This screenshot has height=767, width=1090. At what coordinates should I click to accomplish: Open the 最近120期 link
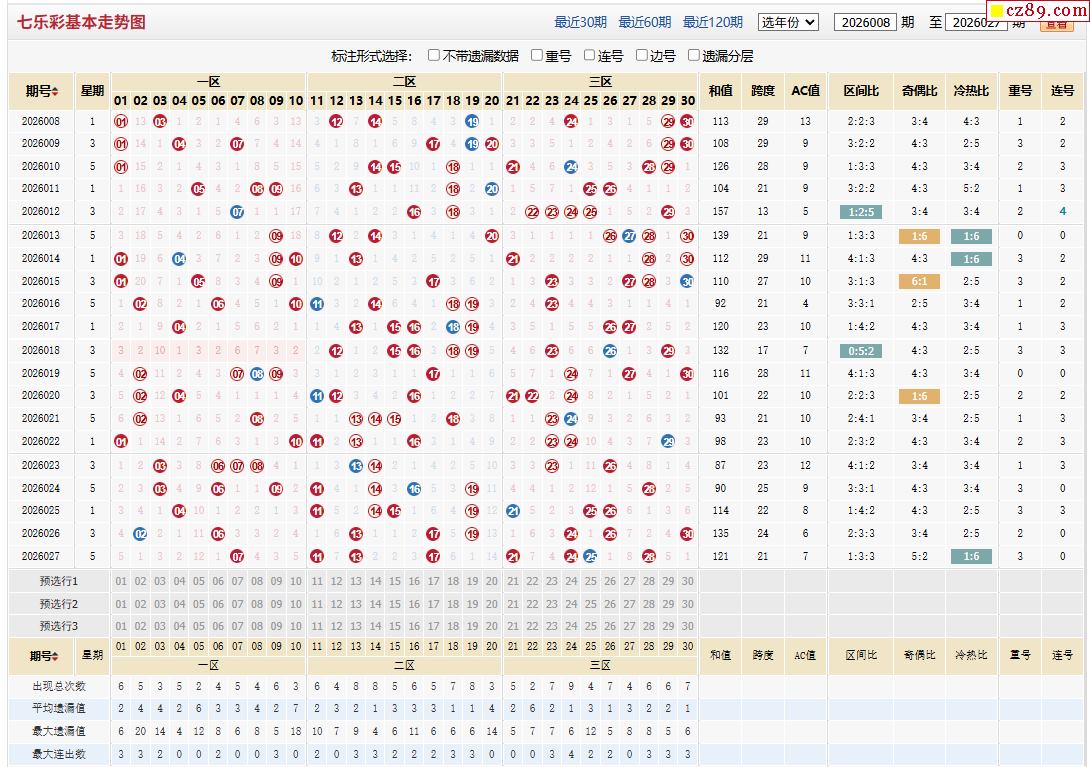pos(712,22)
